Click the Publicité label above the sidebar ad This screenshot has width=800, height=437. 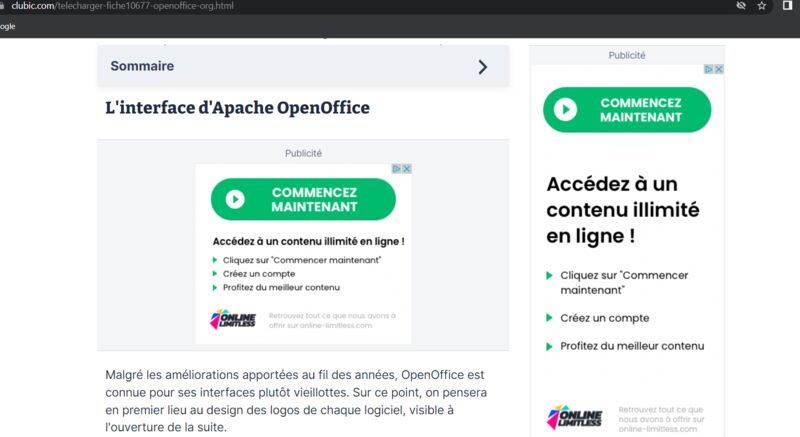pos(627,55)
